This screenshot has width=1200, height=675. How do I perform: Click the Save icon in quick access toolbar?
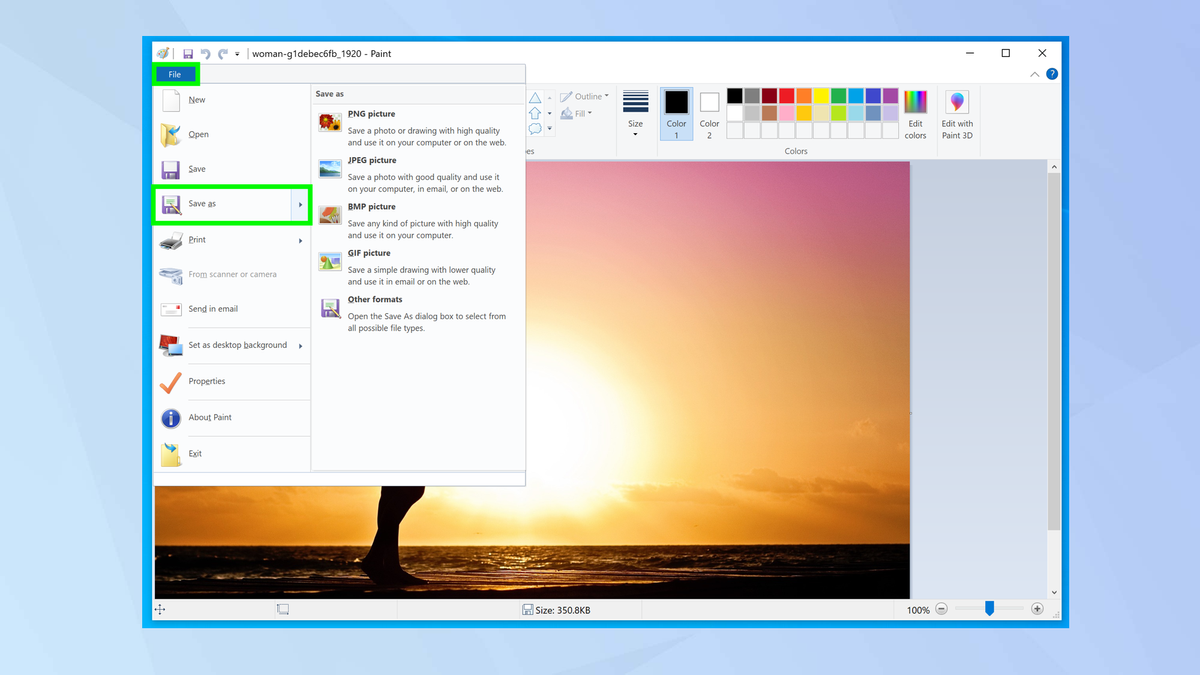187,53
